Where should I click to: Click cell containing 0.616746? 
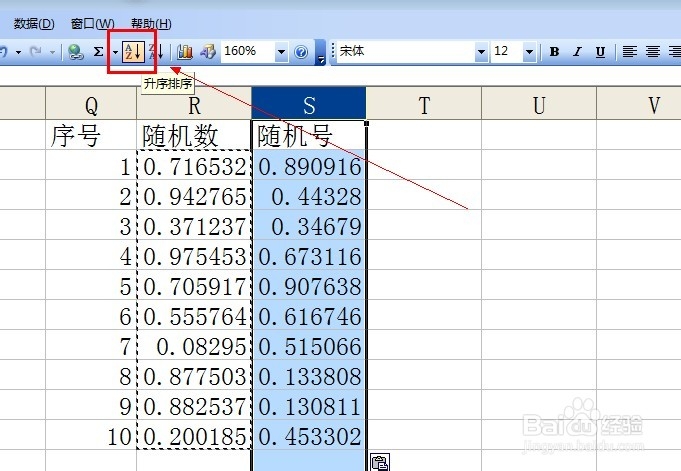309,315
